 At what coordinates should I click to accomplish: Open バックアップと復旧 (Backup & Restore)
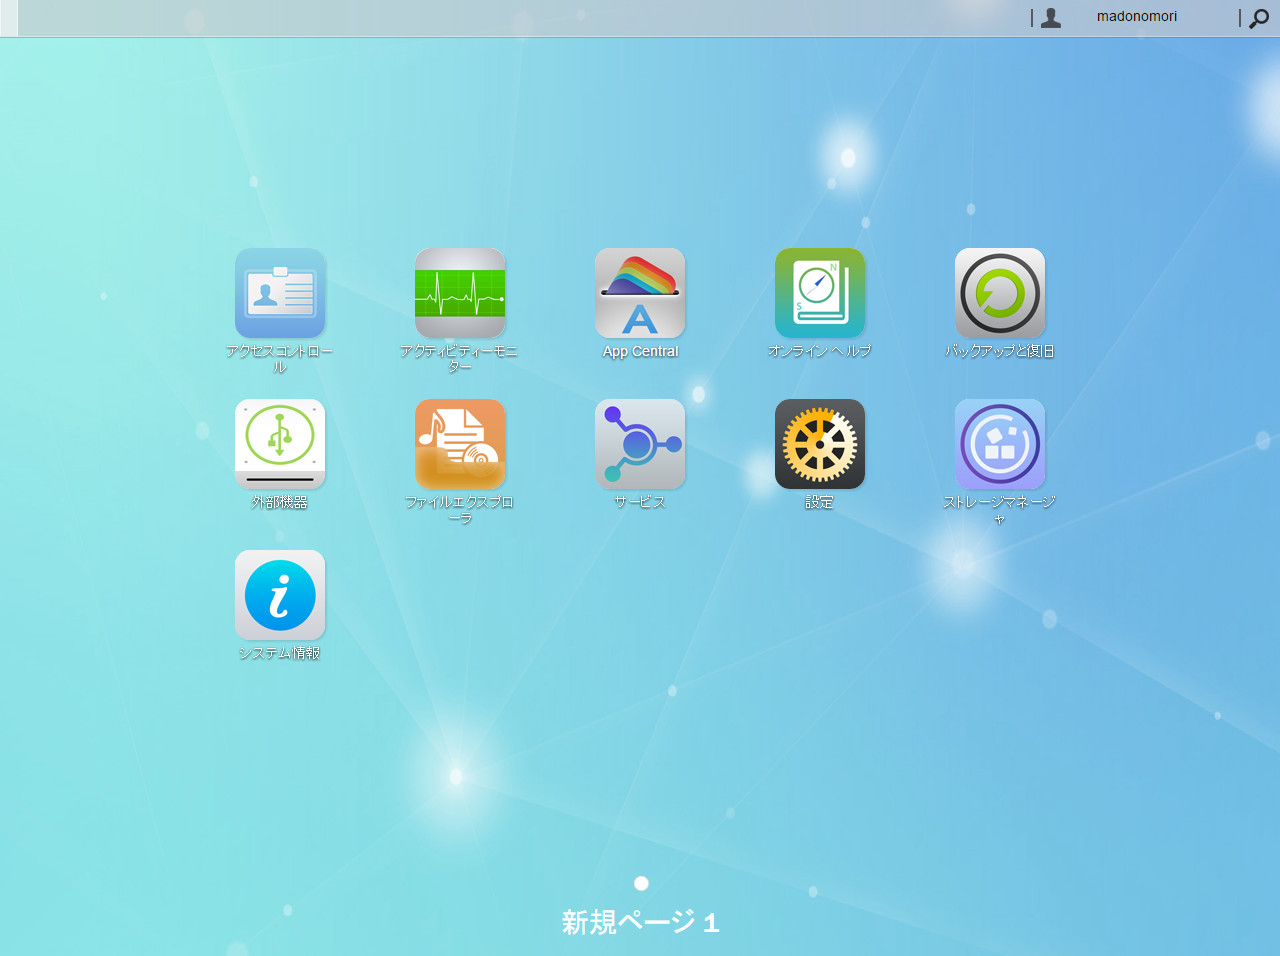(1000, 293)
